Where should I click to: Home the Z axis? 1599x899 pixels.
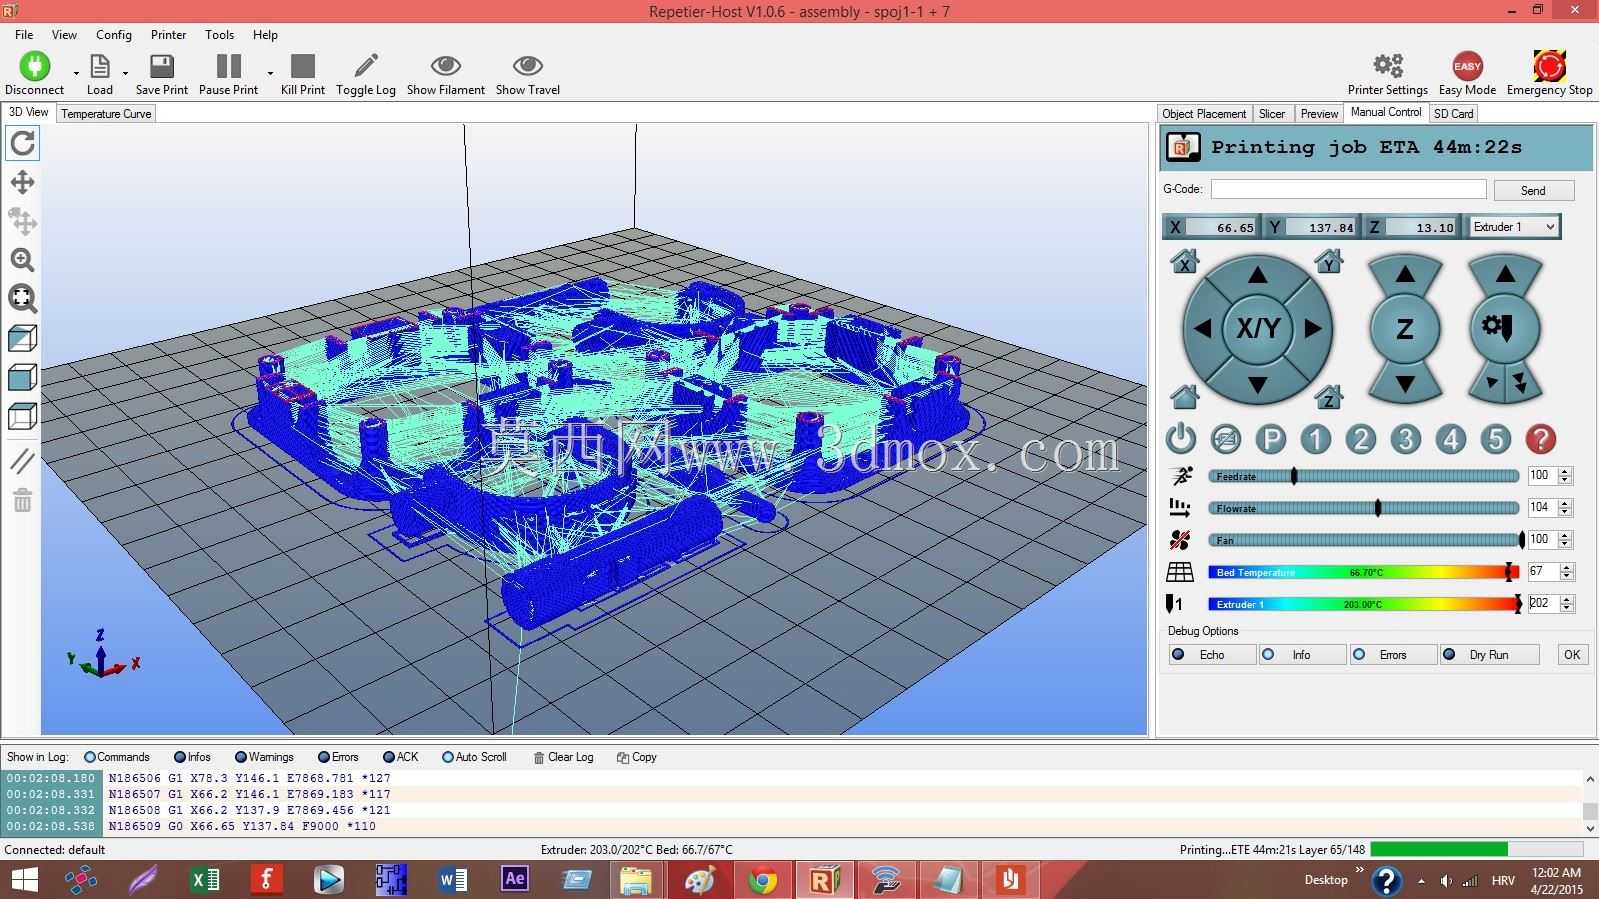coord(1329,397)
